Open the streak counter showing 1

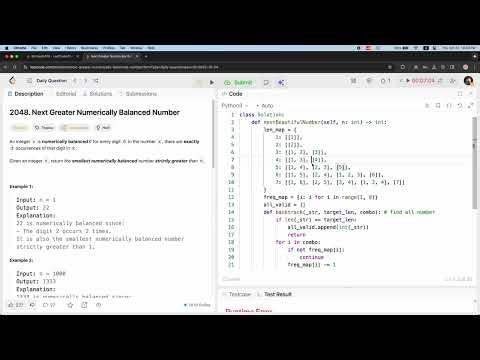[385, 81]
